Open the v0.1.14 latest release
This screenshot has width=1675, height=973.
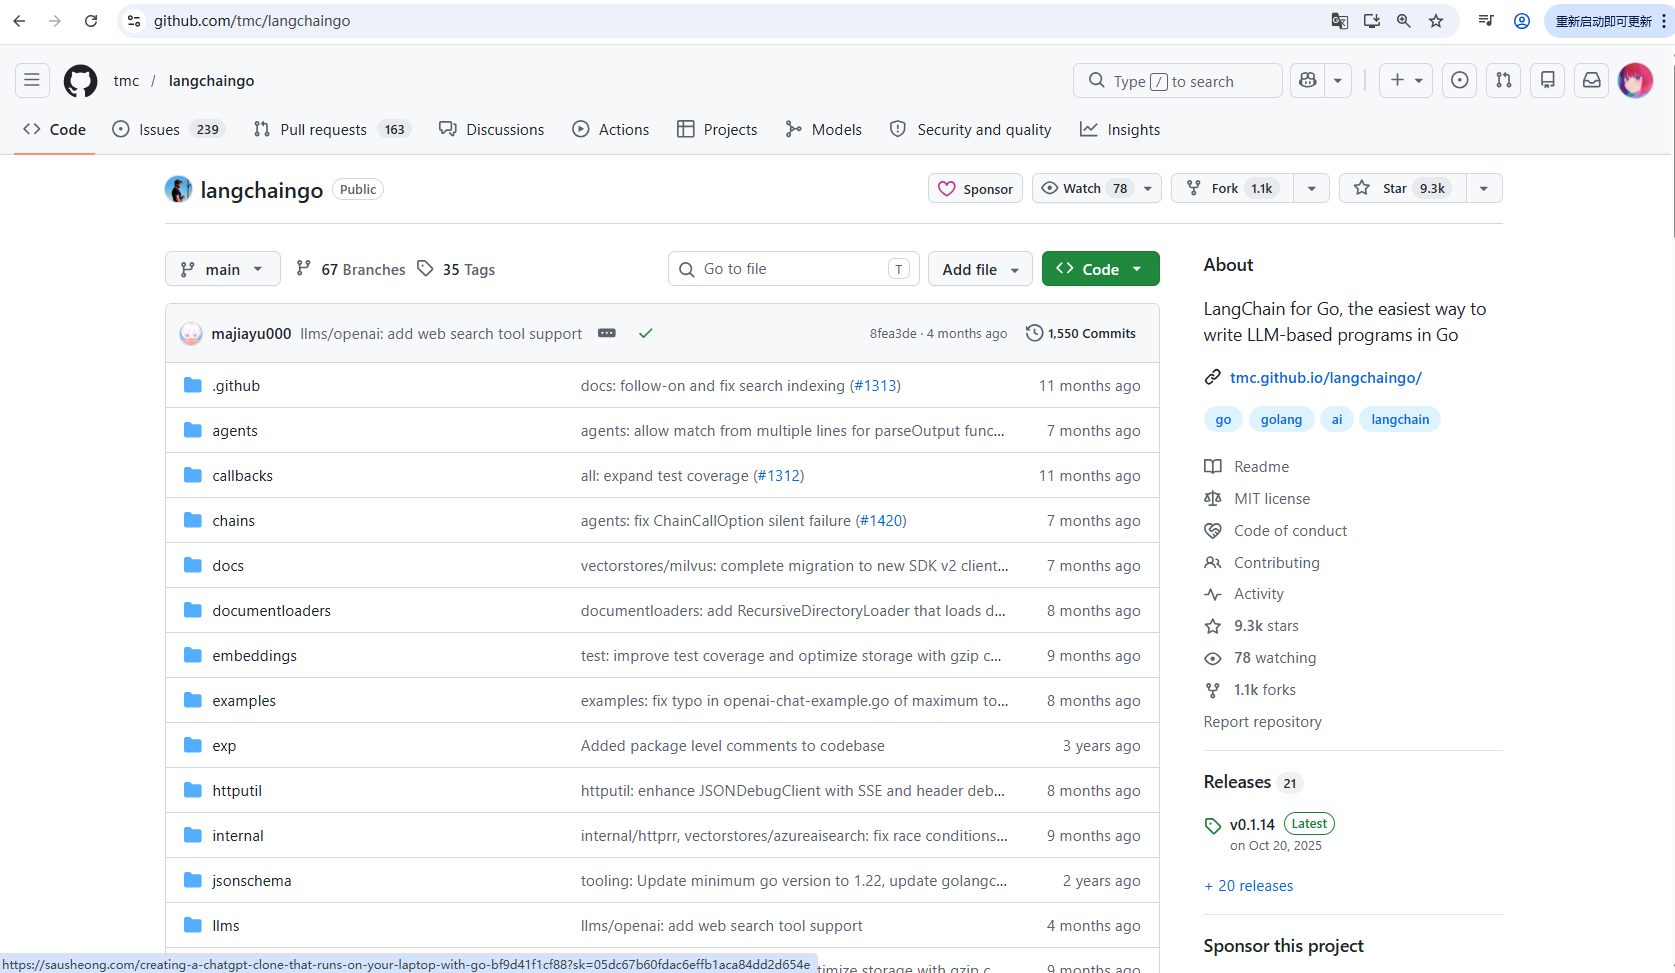click(1252, 825)
